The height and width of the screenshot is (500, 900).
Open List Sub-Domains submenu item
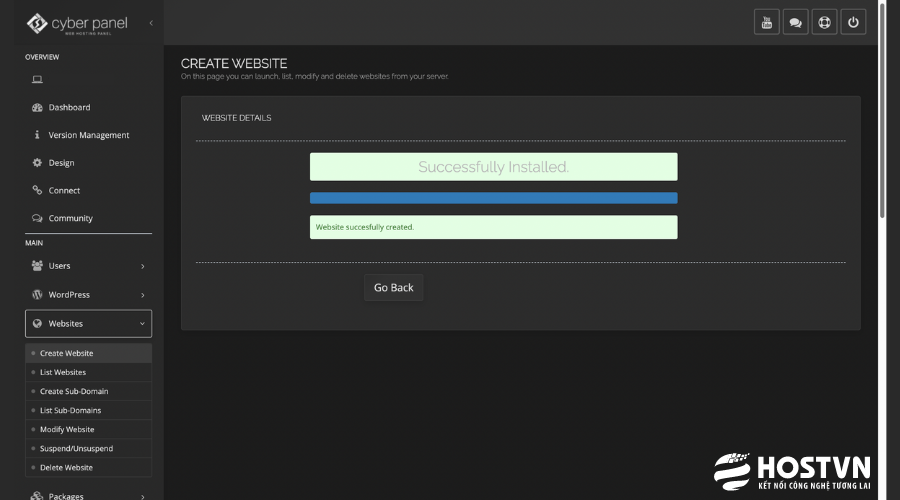pos(88,410)
